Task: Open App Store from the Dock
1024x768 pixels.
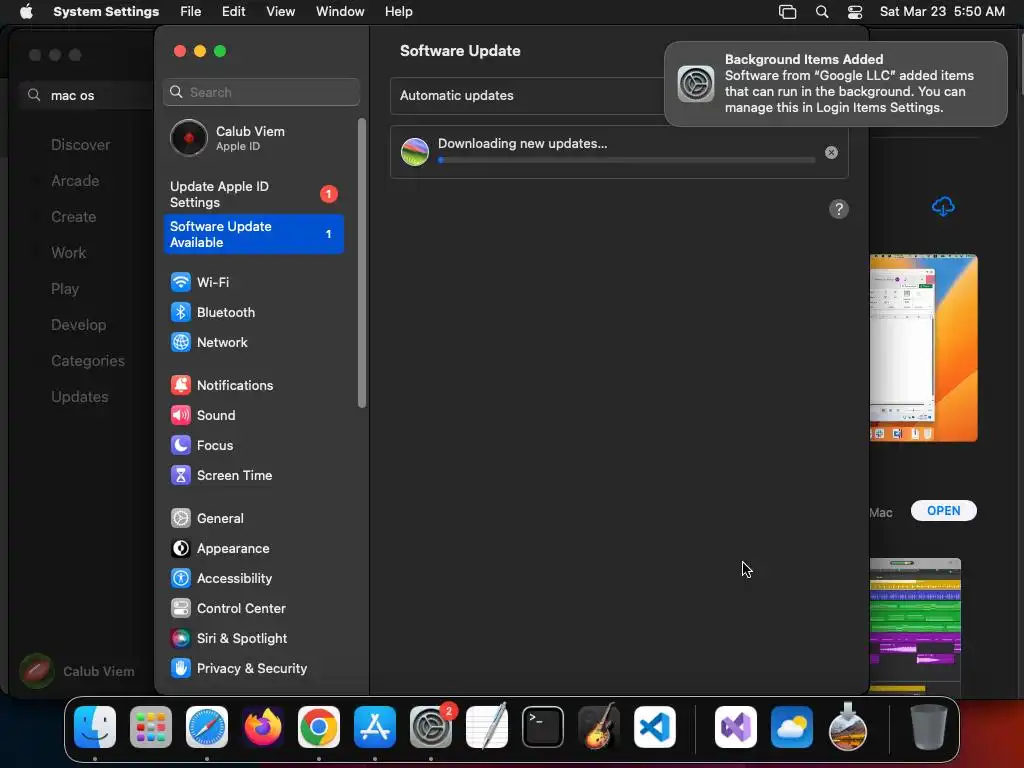Action: tap(375, 727)
